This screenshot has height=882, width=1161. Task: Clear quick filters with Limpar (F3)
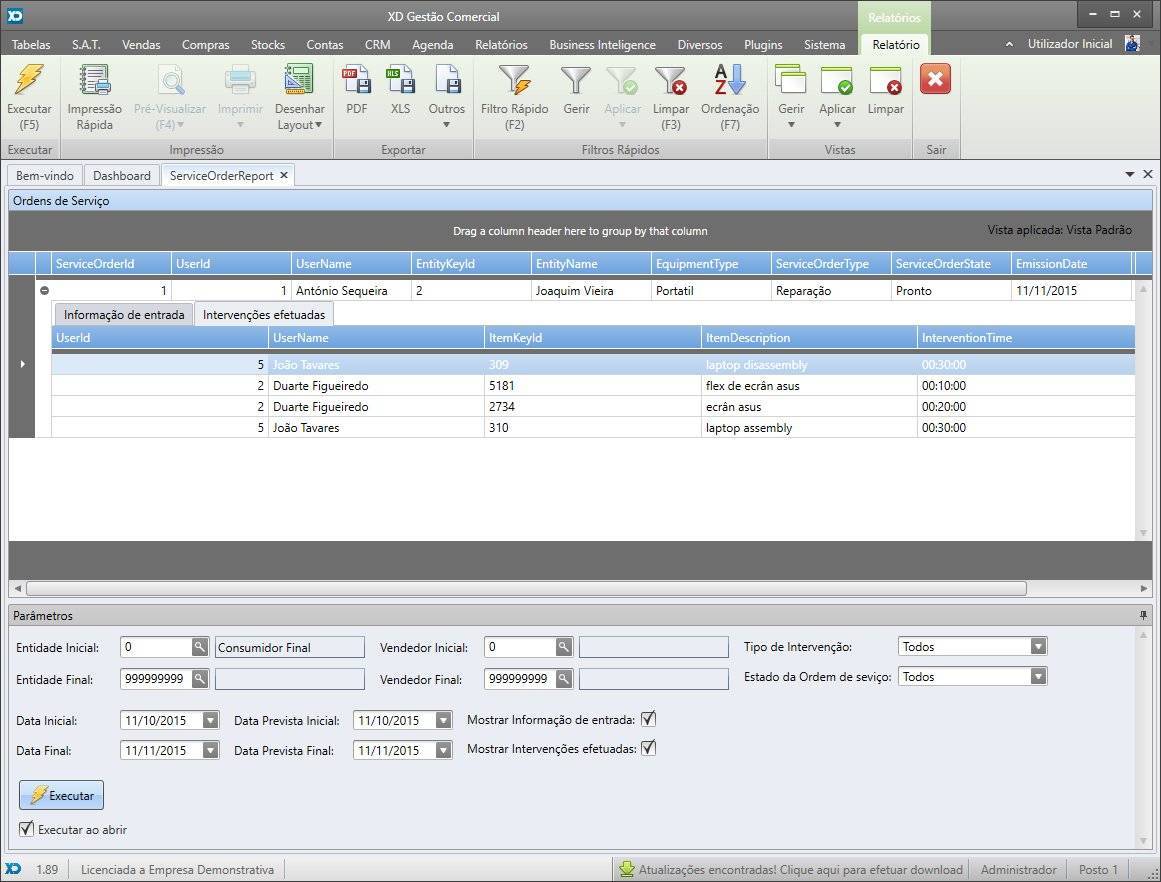[x=671, y=98]
